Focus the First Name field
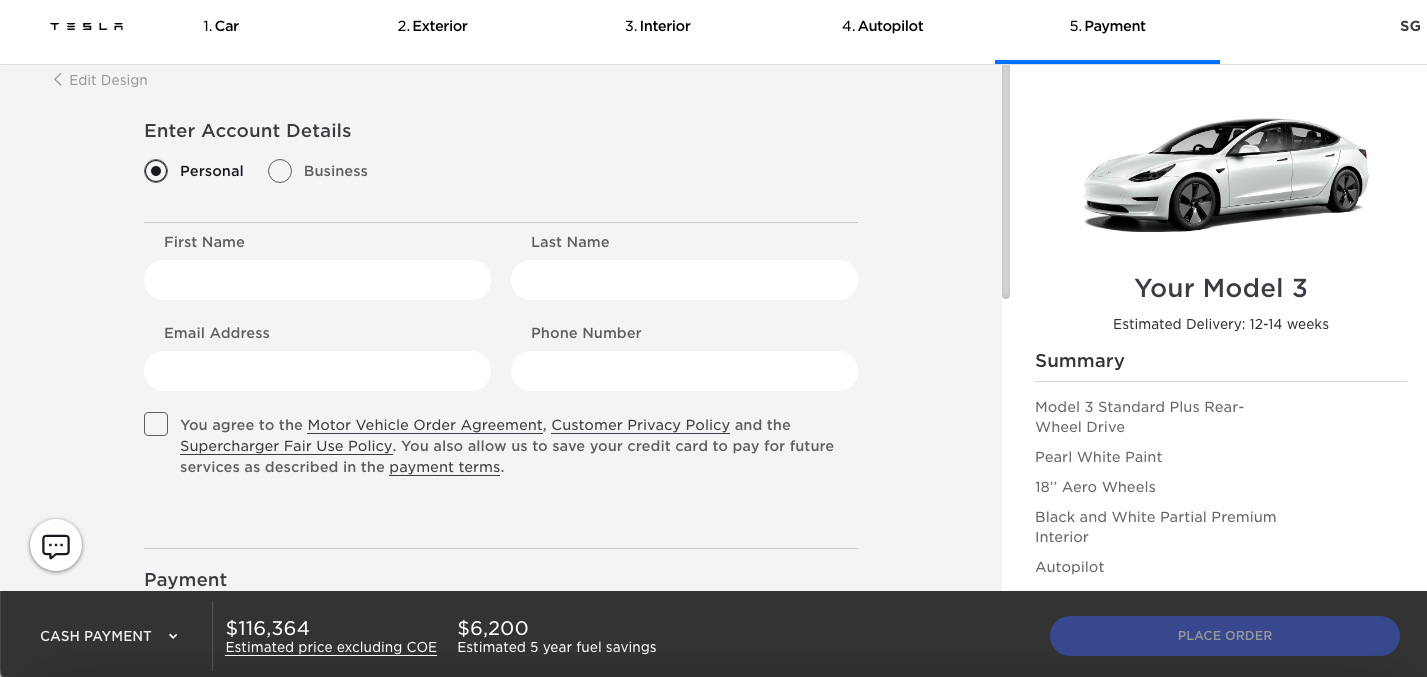 point(318,280)
